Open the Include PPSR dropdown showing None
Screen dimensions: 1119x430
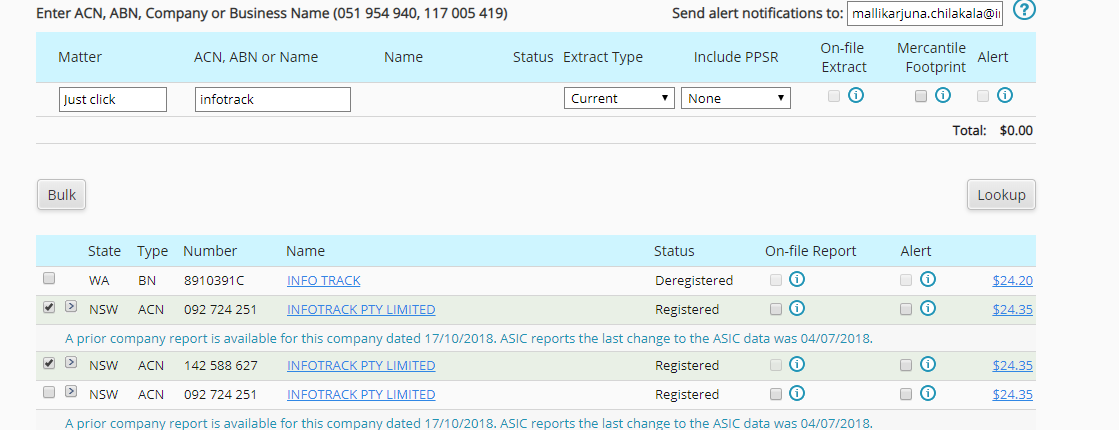(x=736, y=98)
